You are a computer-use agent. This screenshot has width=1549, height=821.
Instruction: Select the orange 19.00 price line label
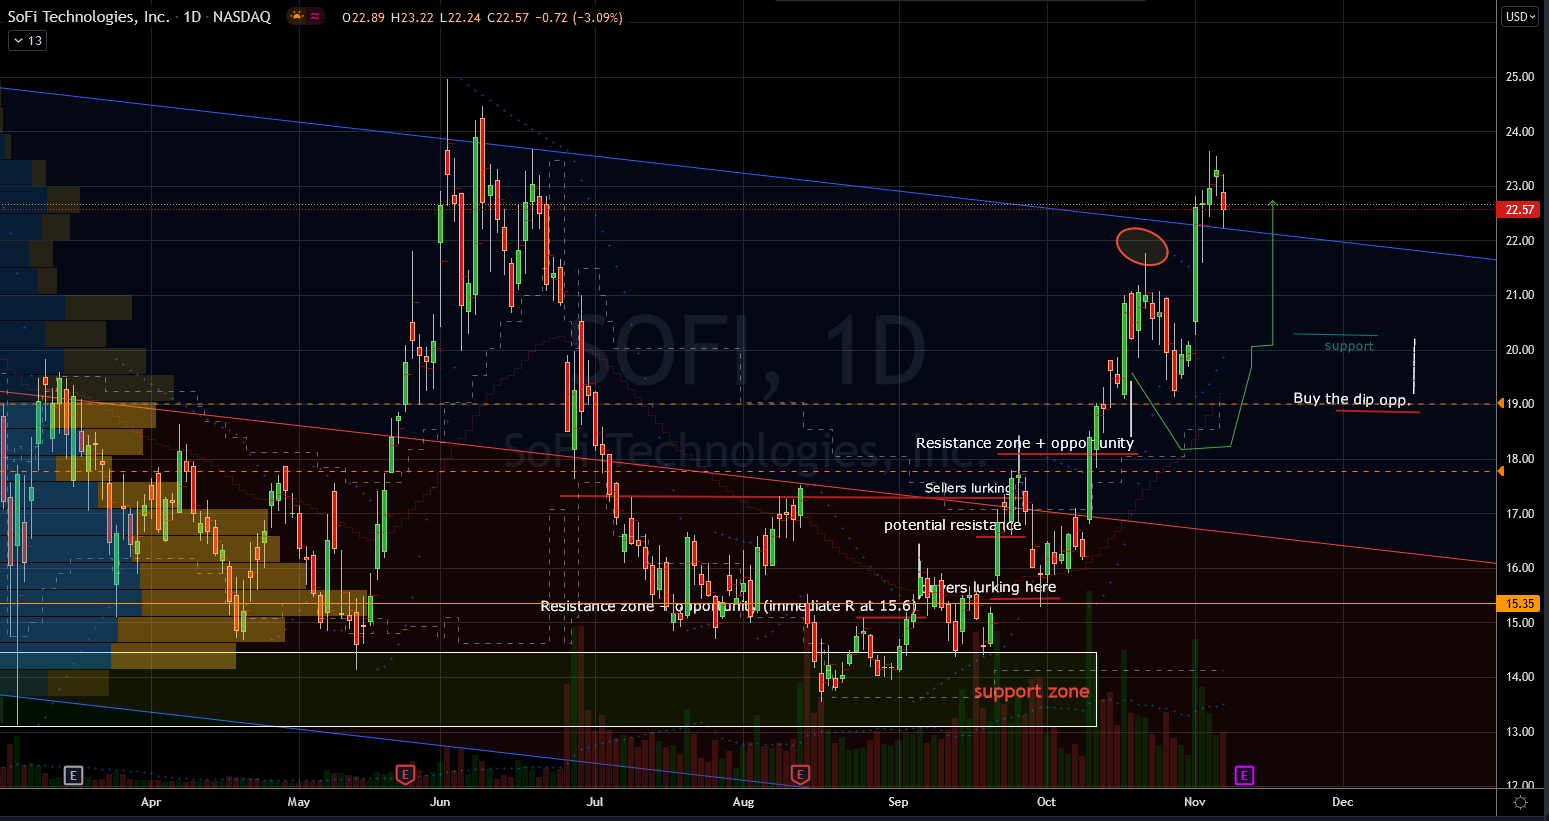1519,404
